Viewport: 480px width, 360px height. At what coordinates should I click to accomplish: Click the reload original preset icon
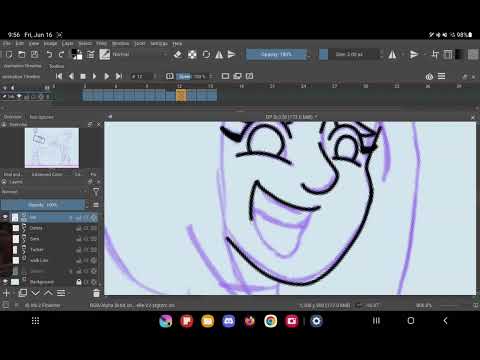click(206, 54)
